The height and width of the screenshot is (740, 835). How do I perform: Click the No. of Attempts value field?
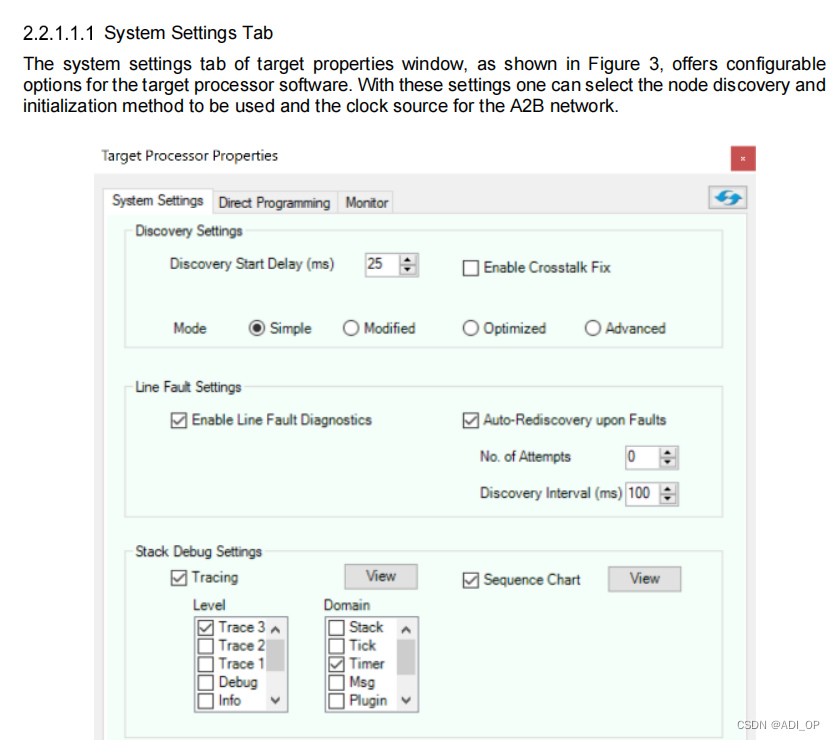pos(642,457)
